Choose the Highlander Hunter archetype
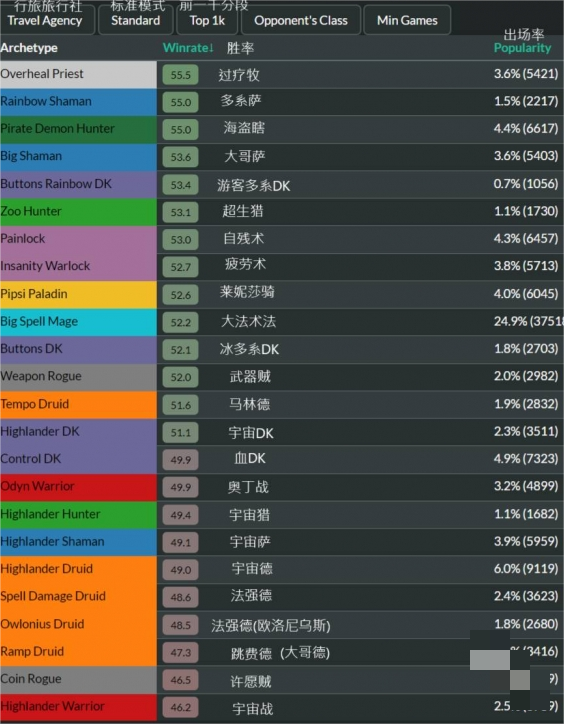 coord(79,514)
